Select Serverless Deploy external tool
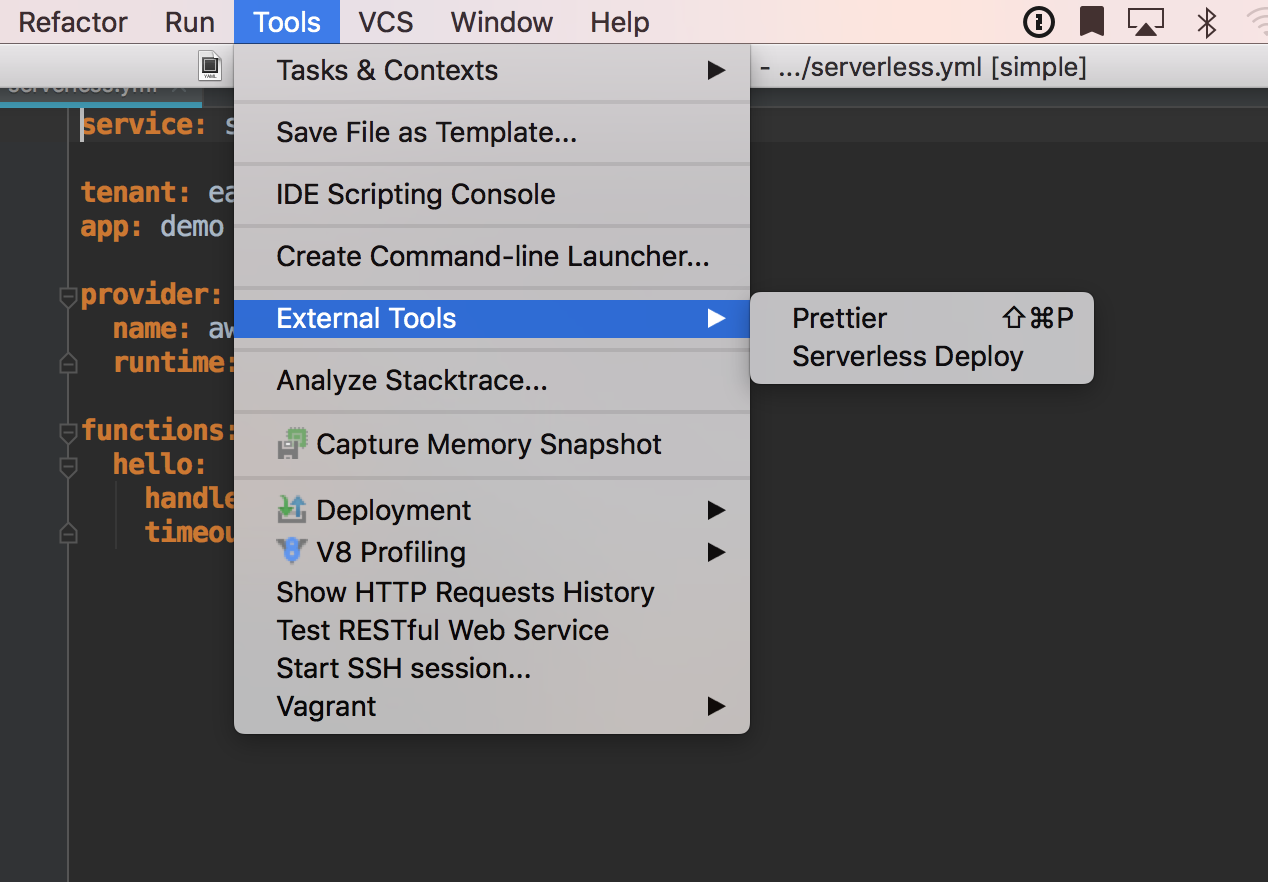 (x=907, y=357)
